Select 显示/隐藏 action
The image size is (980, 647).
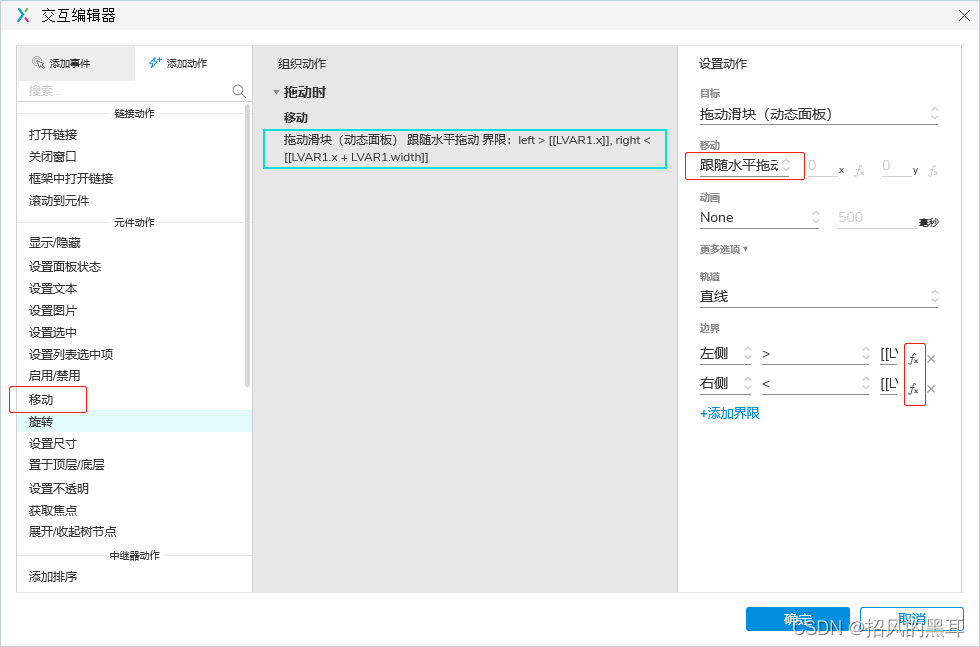point(55,243)
